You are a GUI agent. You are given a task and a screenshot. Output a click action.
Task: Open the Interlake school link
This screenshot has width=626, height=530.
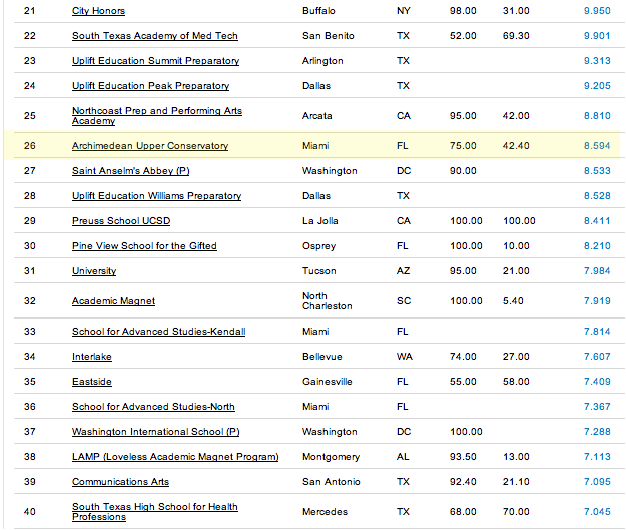(x=92, y=357)
